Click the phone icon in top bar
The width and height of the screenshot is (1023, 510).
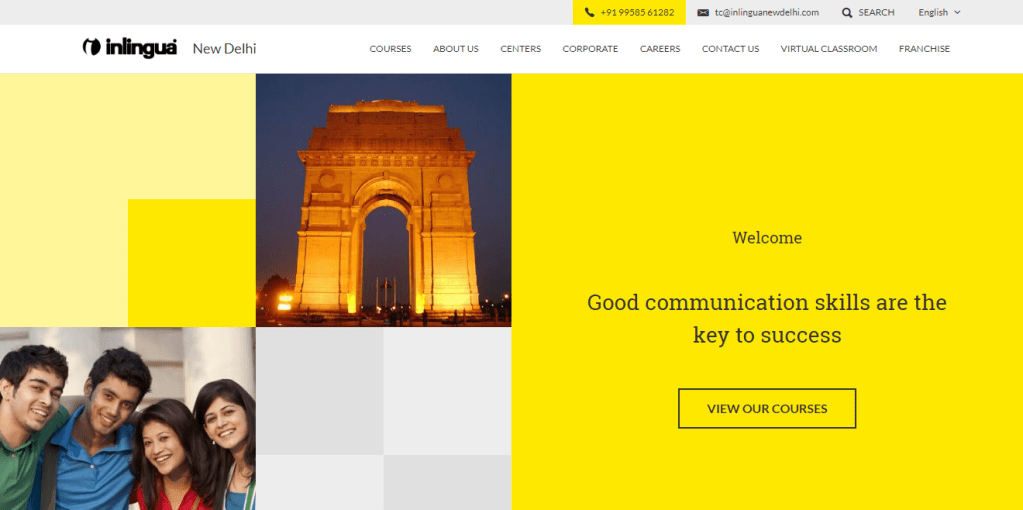pyautogui.click(x=589, y=13)
